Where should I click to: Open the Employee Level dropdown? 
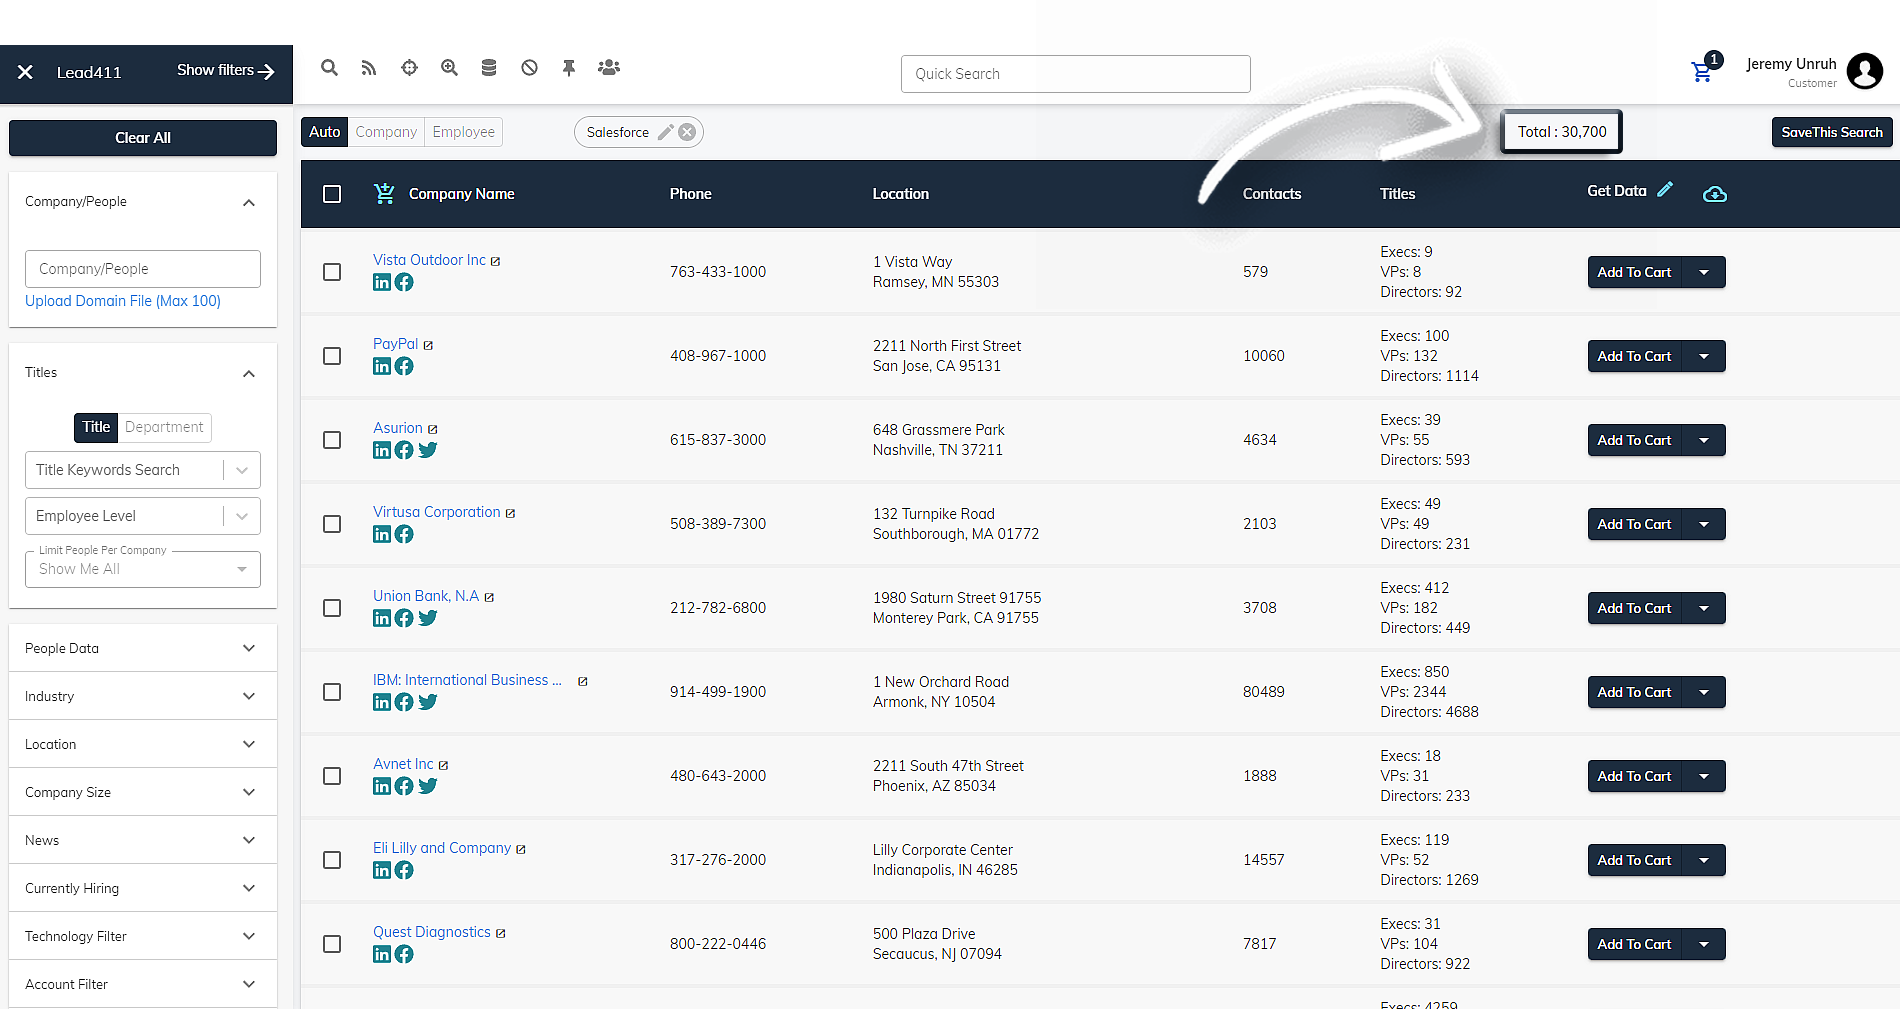pyautogui.click(x=142, y=516)
